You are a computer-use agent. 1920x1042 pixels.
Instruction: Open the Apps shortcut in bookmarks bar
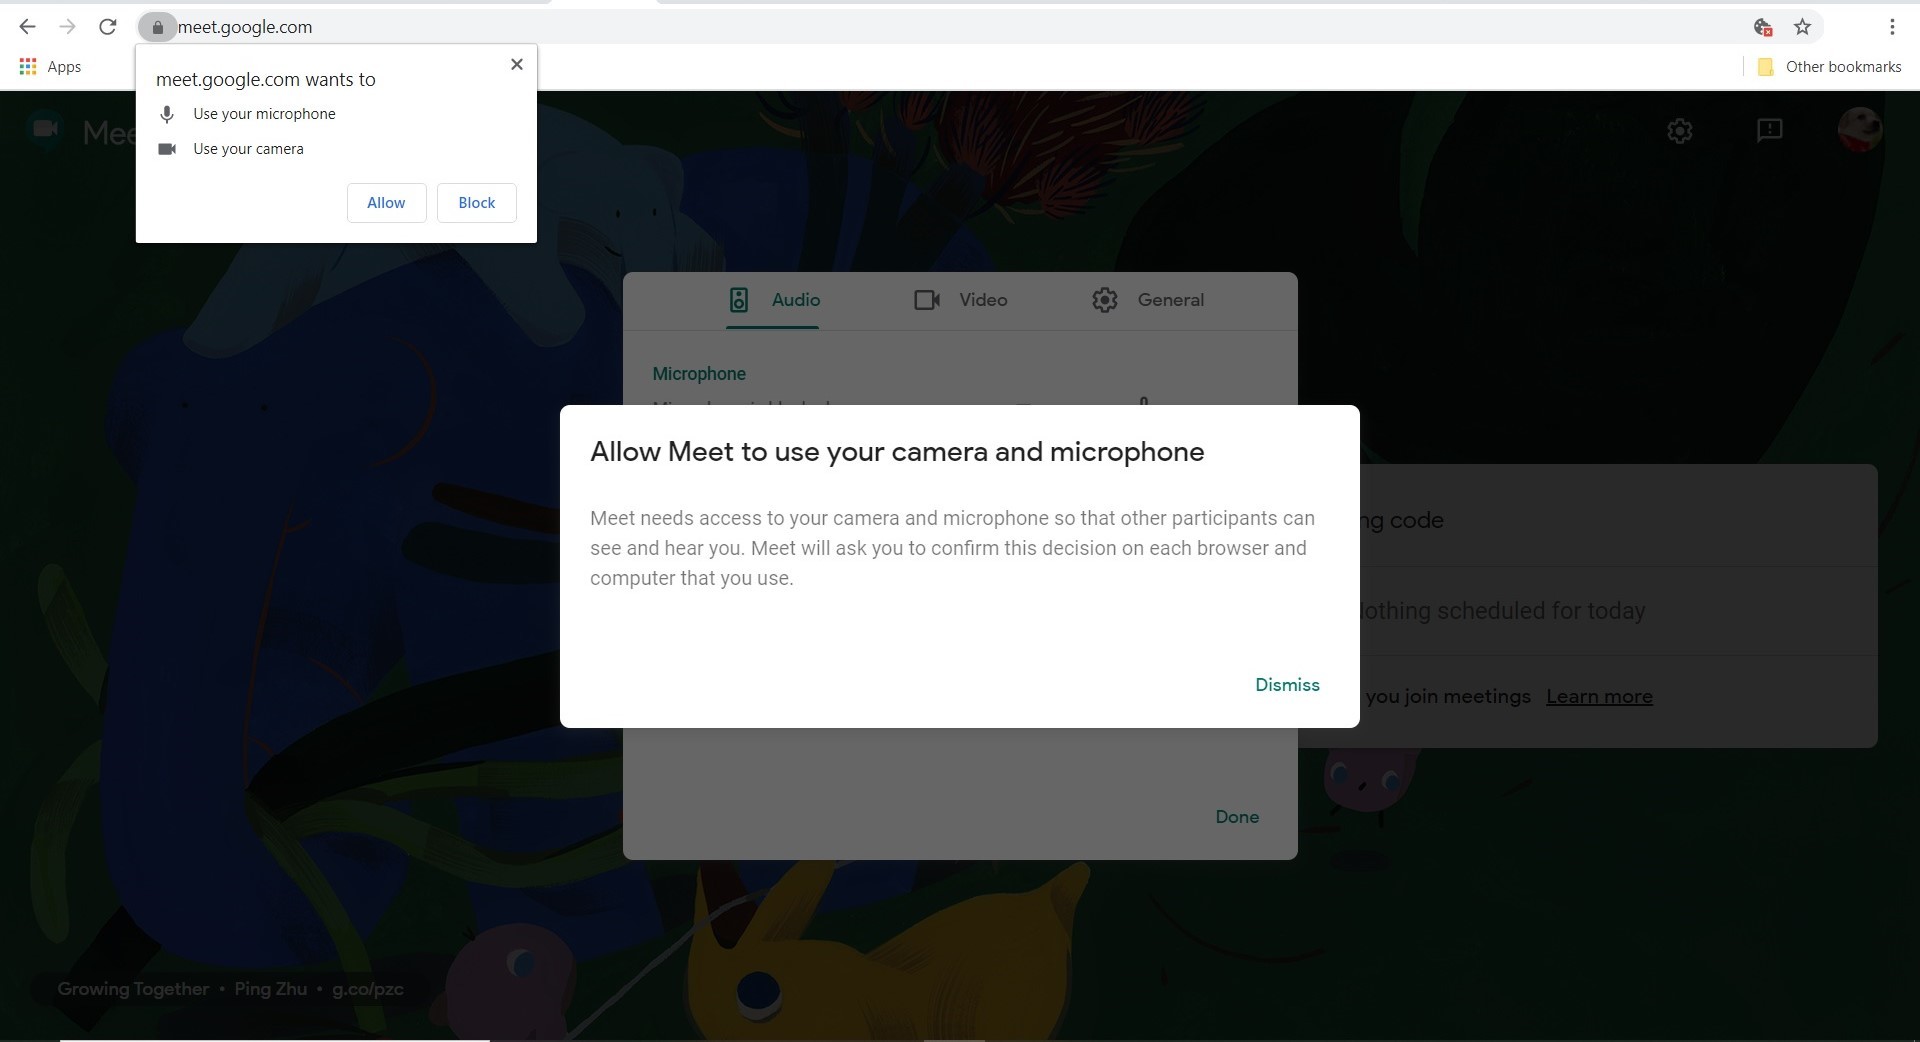click(50, 67)
